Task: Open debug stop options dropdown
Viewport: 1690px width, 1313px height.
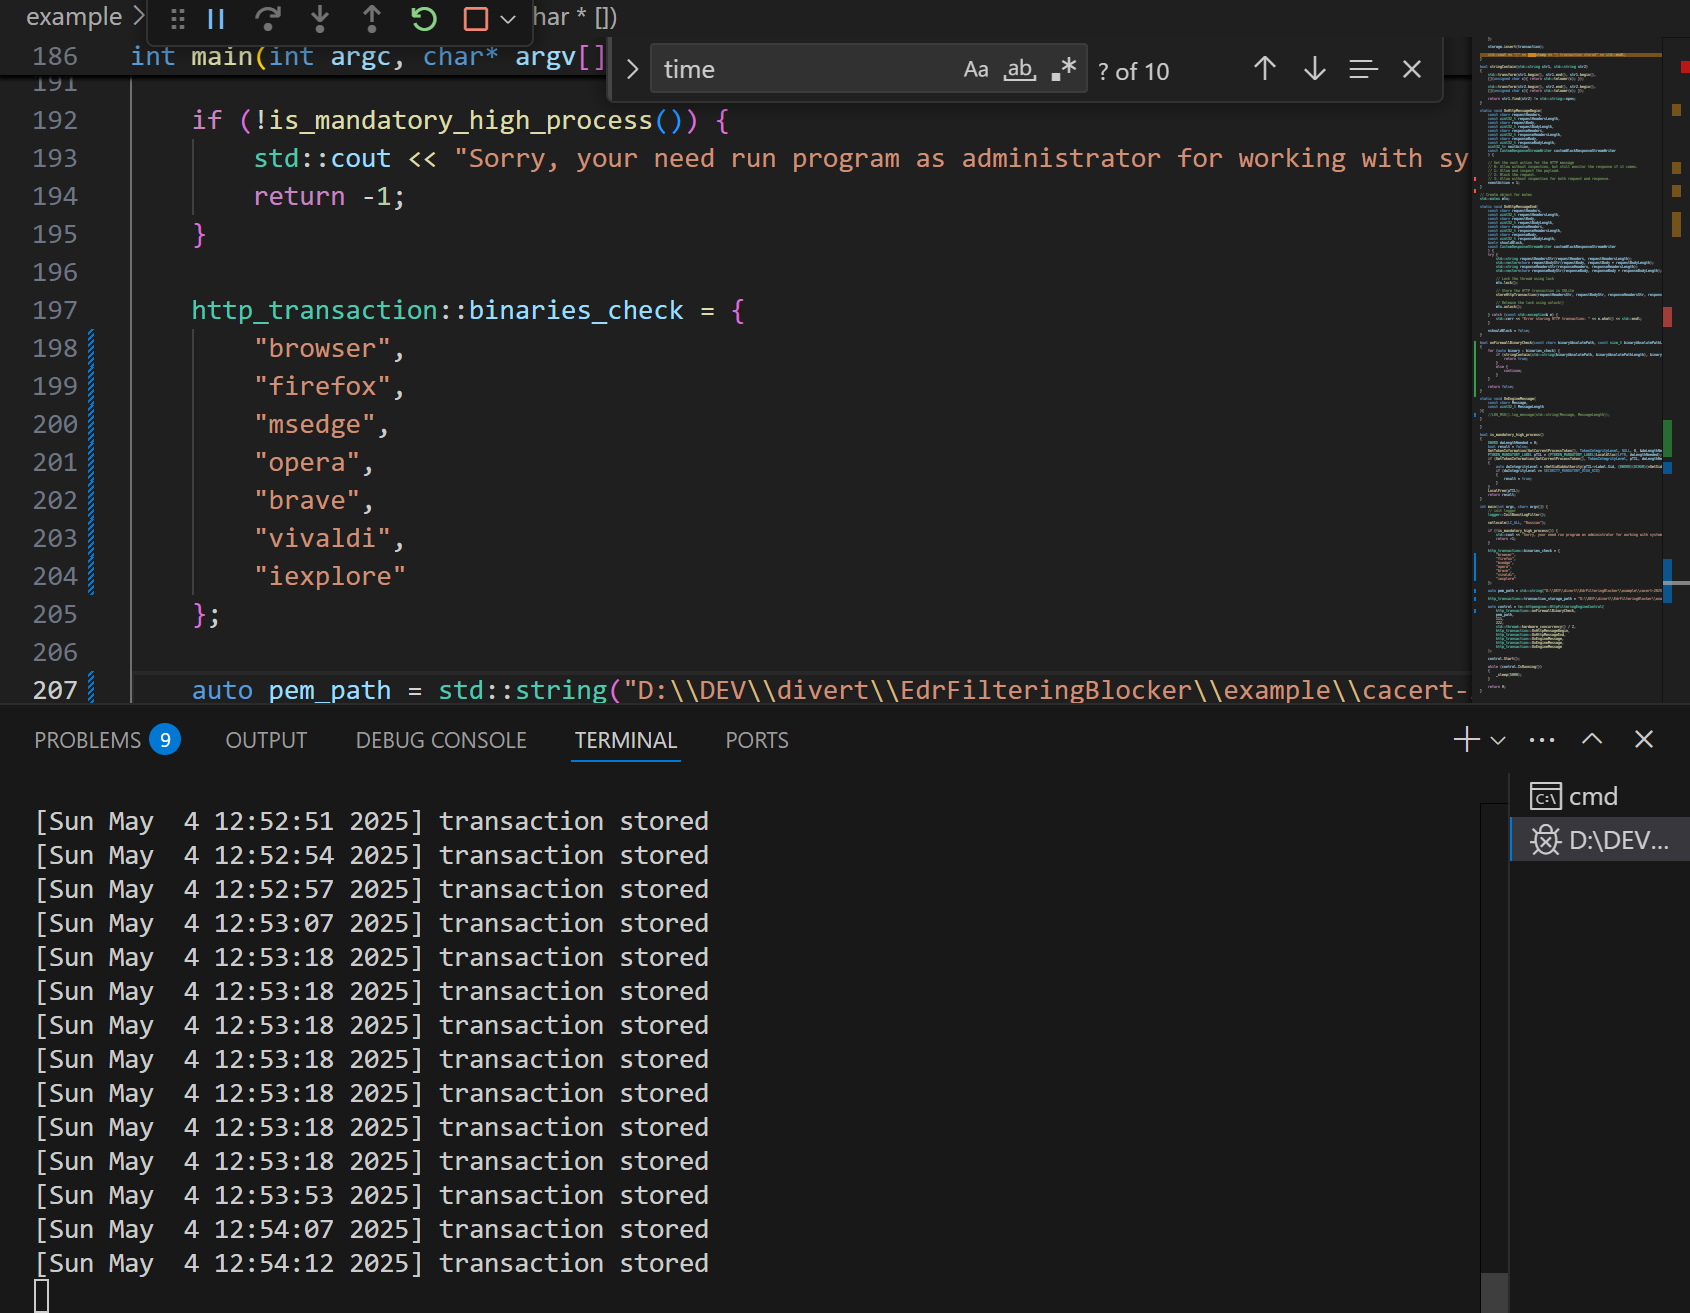Action: pos(508,19)
